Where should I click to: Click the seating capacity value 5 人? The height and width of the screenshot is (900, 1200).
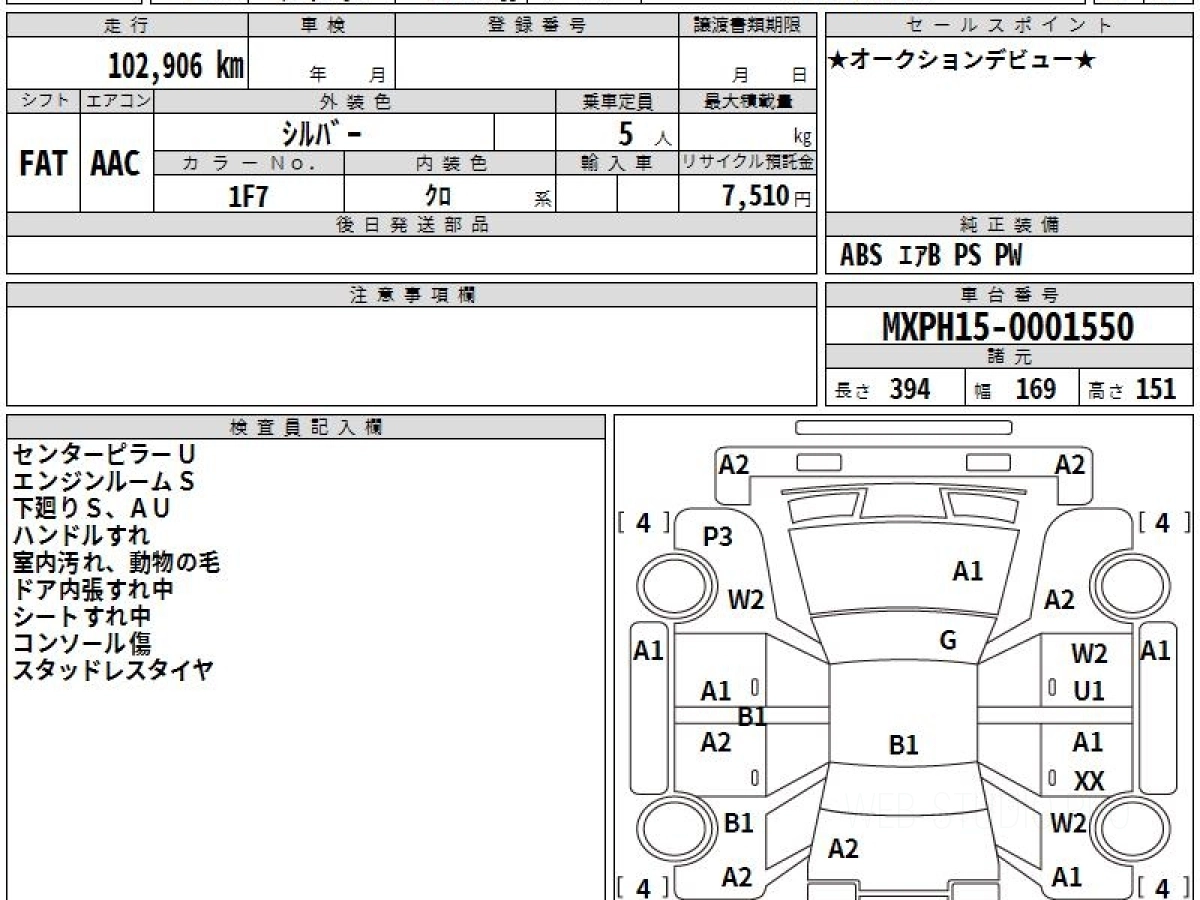pyautogui.click(x=644, y=133)
